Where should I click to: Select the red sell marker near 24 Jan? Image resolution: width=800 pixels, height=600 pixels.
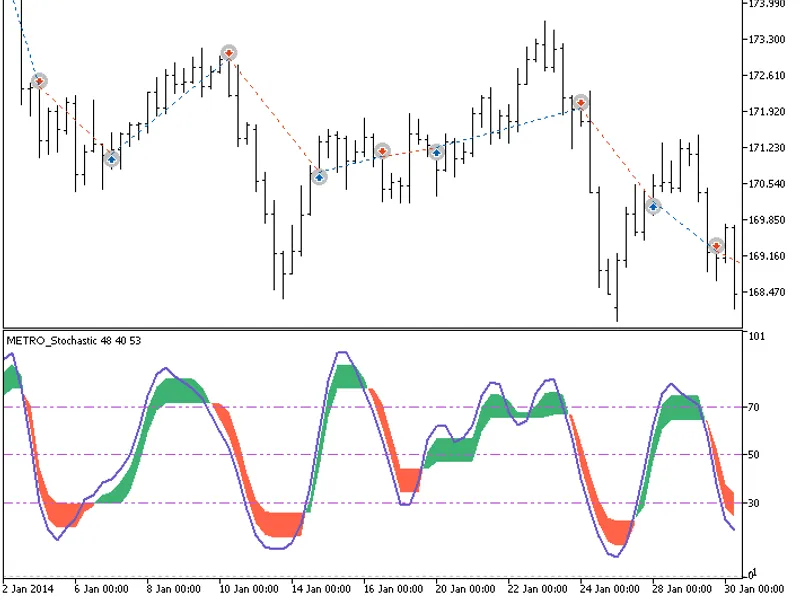[581, 103]
